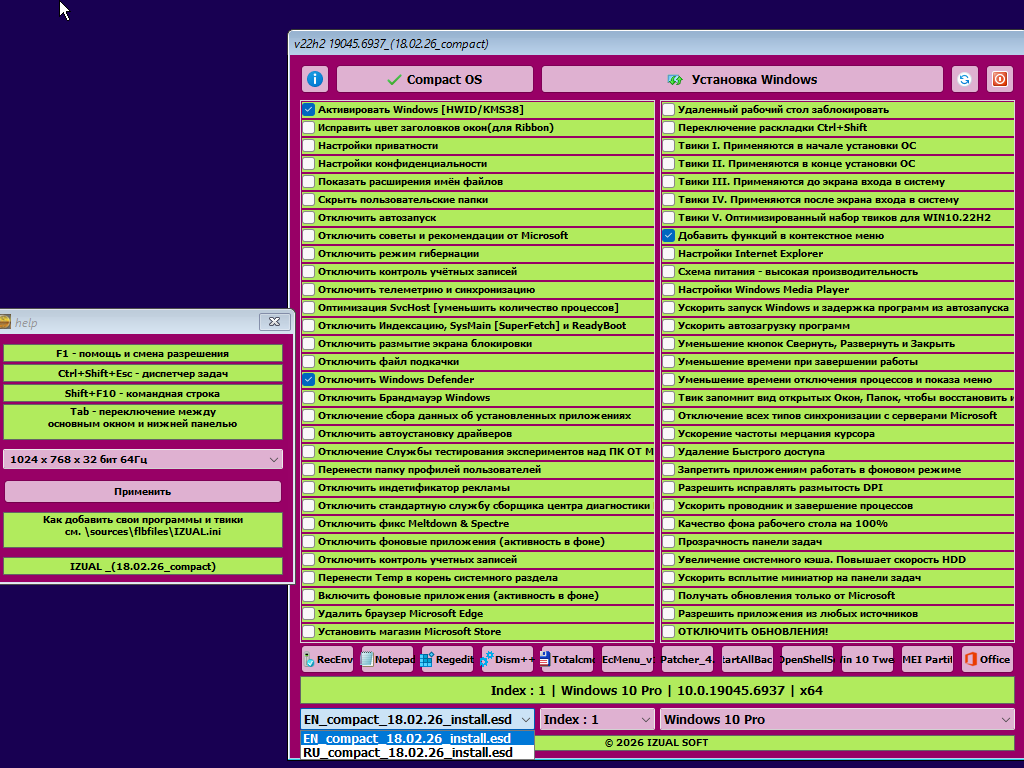The height and width of the screenshot is (768, 1024).
Task: Click the Установка Windows button
Action: (742, 80)
